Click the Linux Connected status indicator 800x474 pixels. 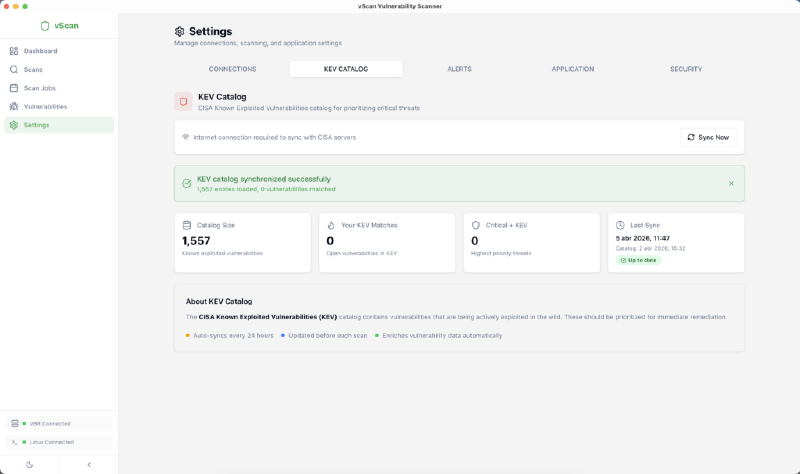tap(59, 442)
